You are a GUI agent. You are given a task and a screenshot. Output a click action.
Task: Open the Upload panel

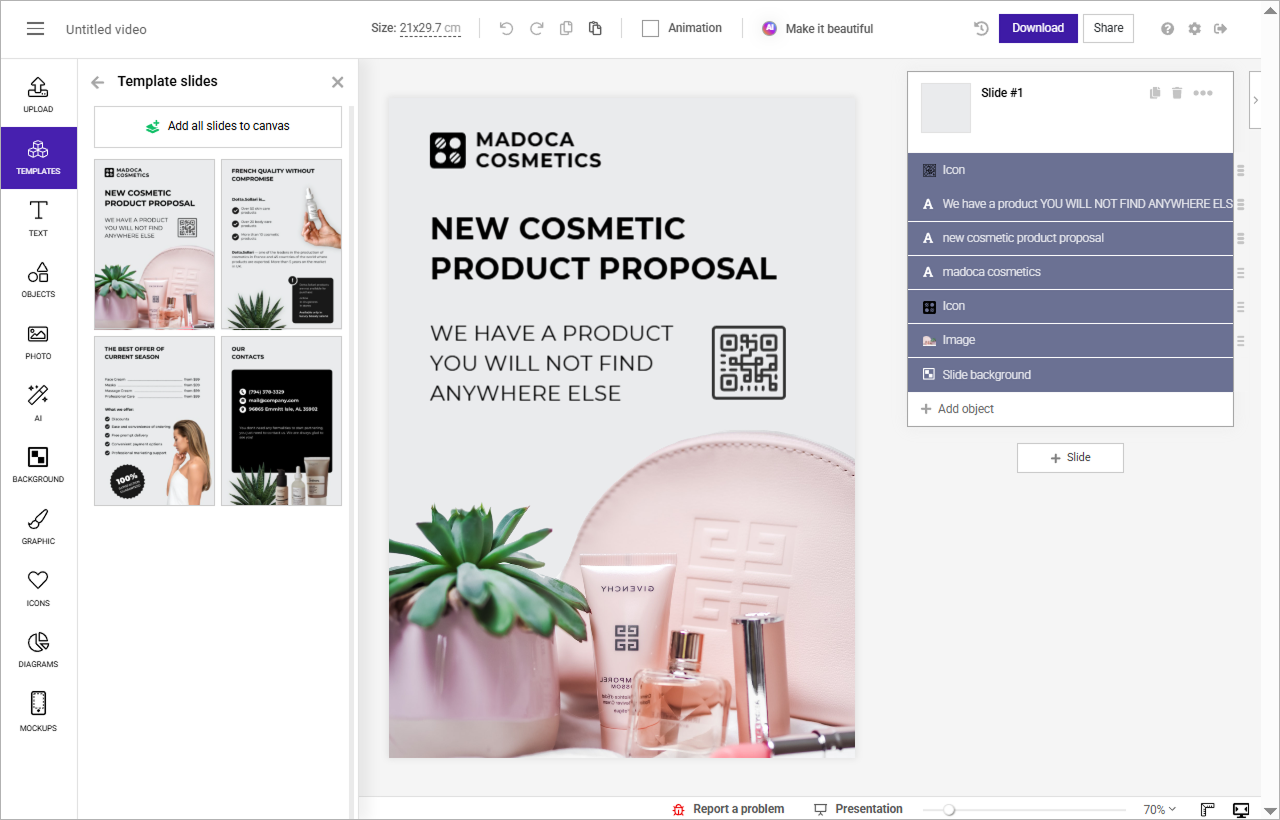38,95
